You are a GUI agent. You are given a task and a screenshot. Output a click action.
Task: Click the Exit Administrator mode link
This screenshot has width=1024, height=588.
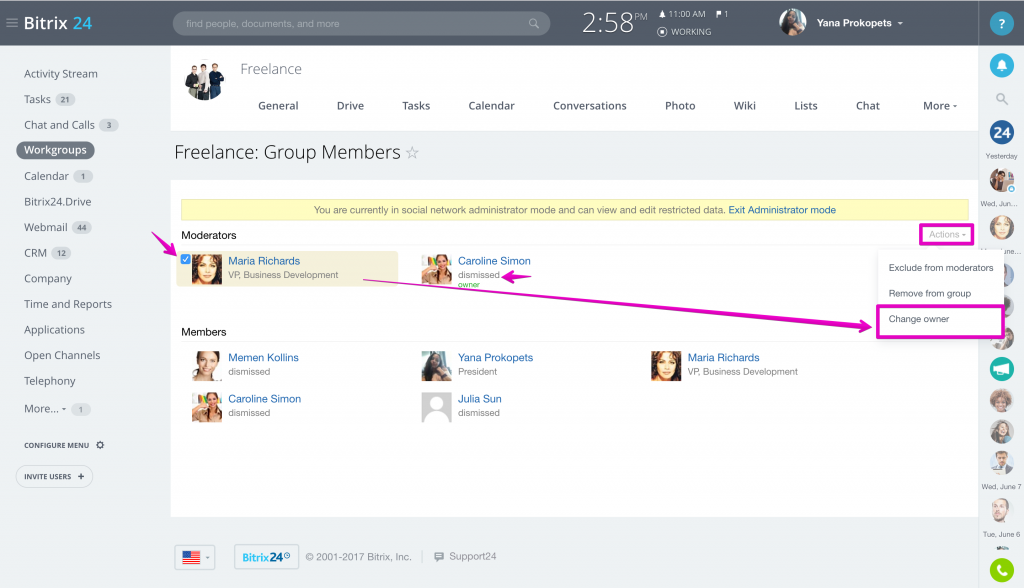click(782, 210)
